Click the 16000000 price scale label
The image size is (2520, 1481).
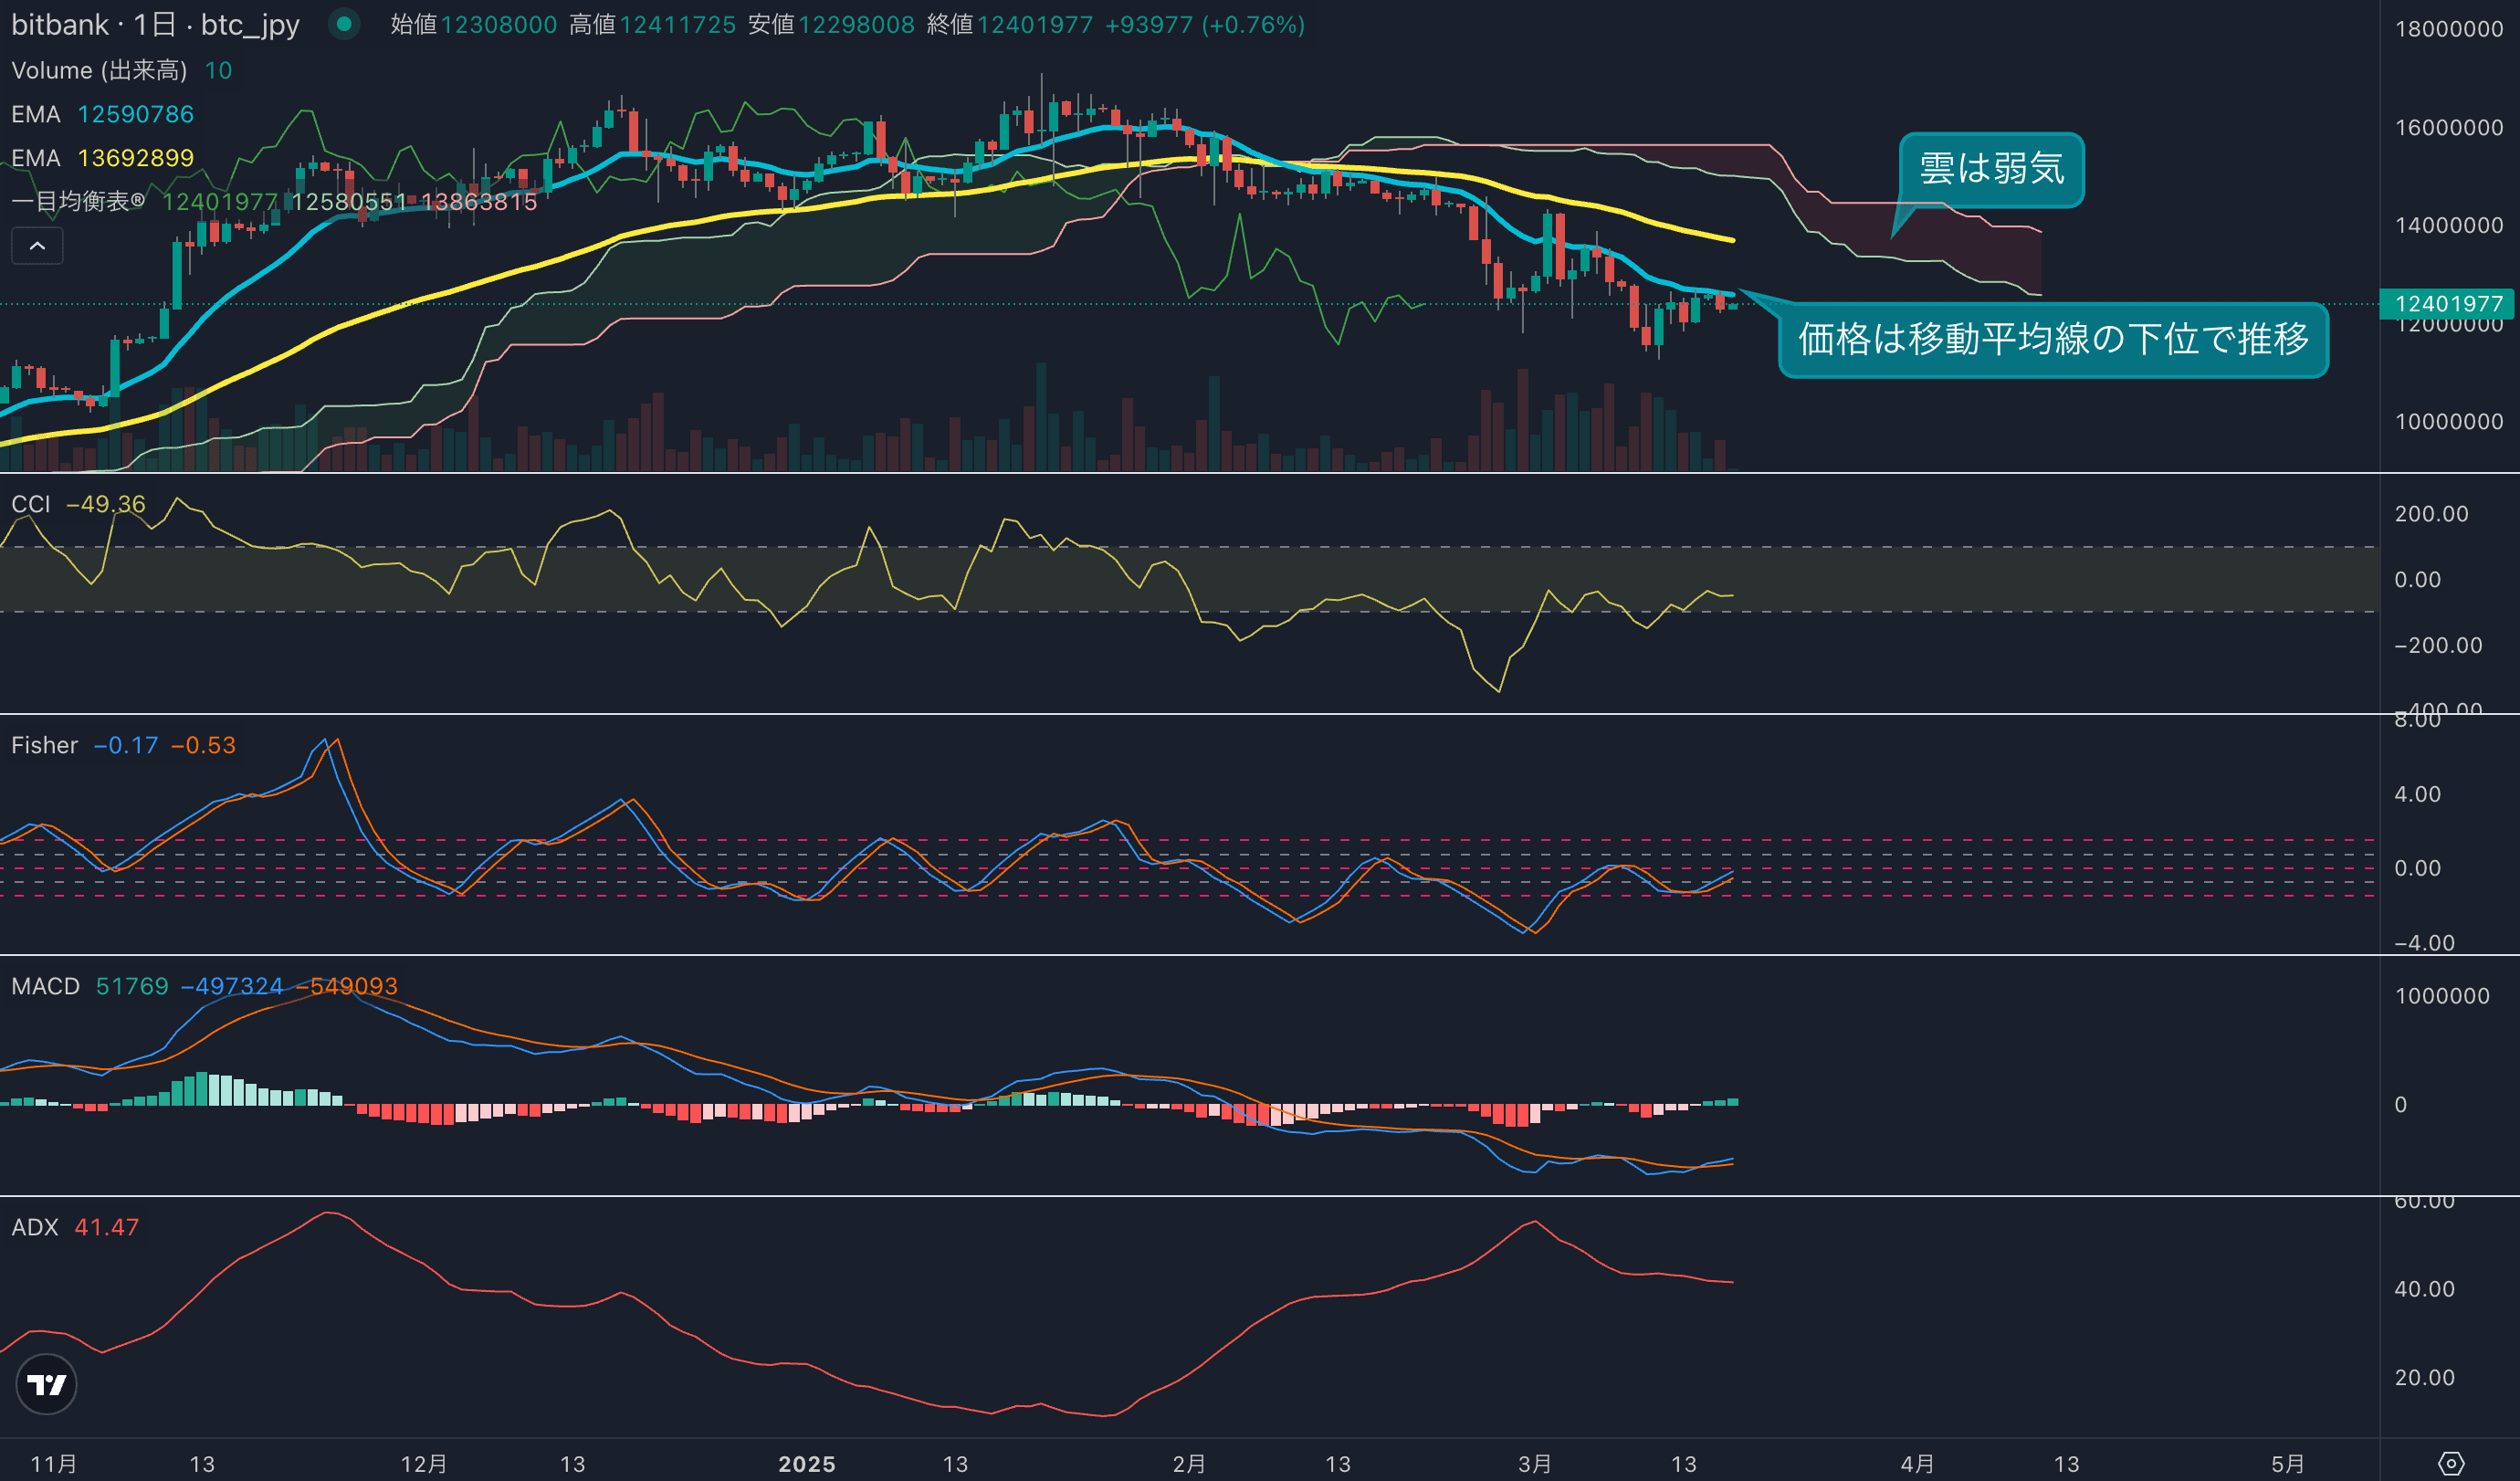pos(2448,127)
